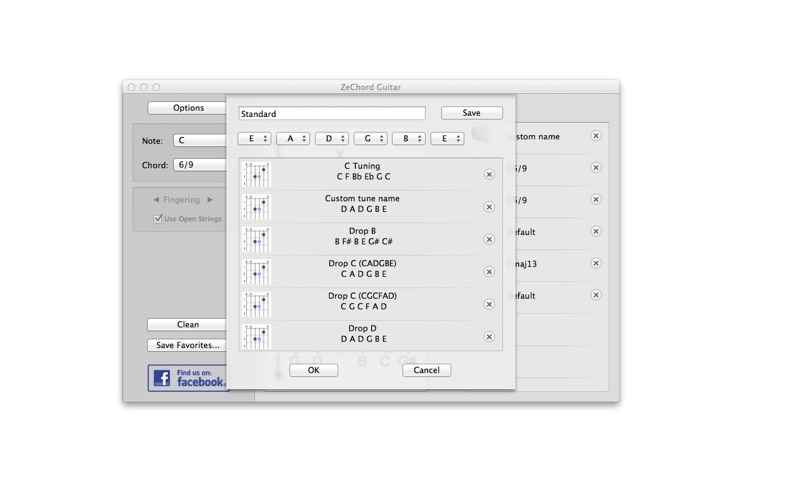
Task: Remove the Drop C (CADGBE) tuning
Action: point(489,272)
